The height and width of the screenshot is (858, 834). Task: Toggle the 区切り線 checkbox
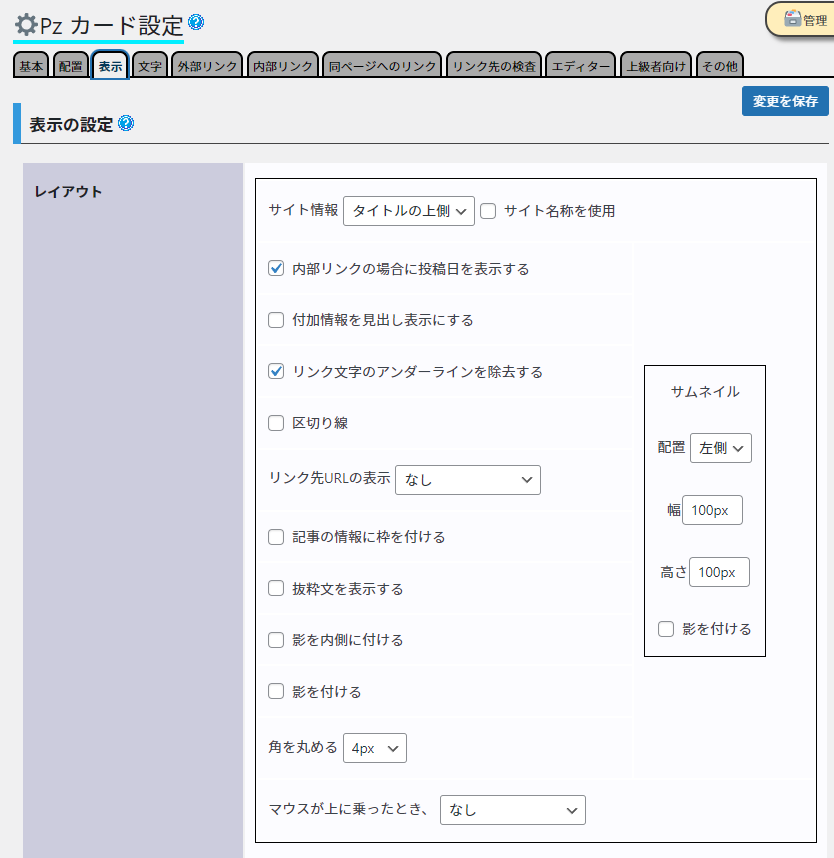coord(277,423)
